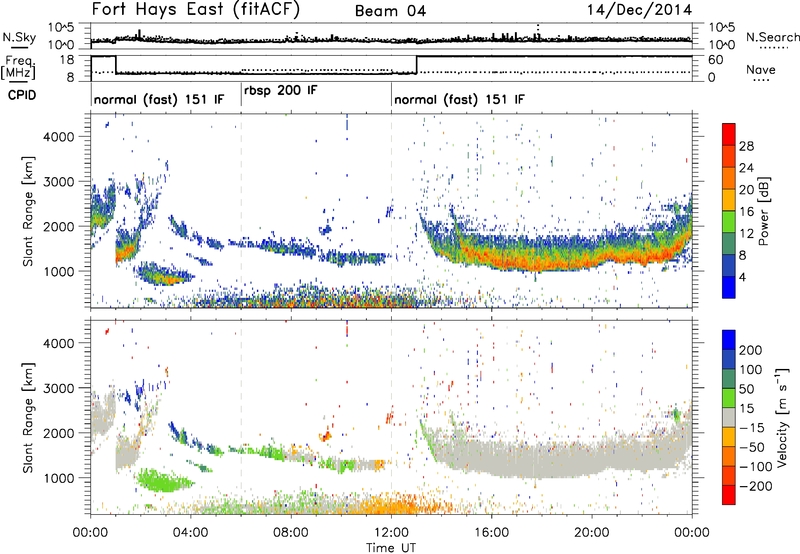Select the 'rbsp 200 IF' CPID text
The width and height of the screenshot is (800, 554).
pyautogui.click(x=281, y=91)
